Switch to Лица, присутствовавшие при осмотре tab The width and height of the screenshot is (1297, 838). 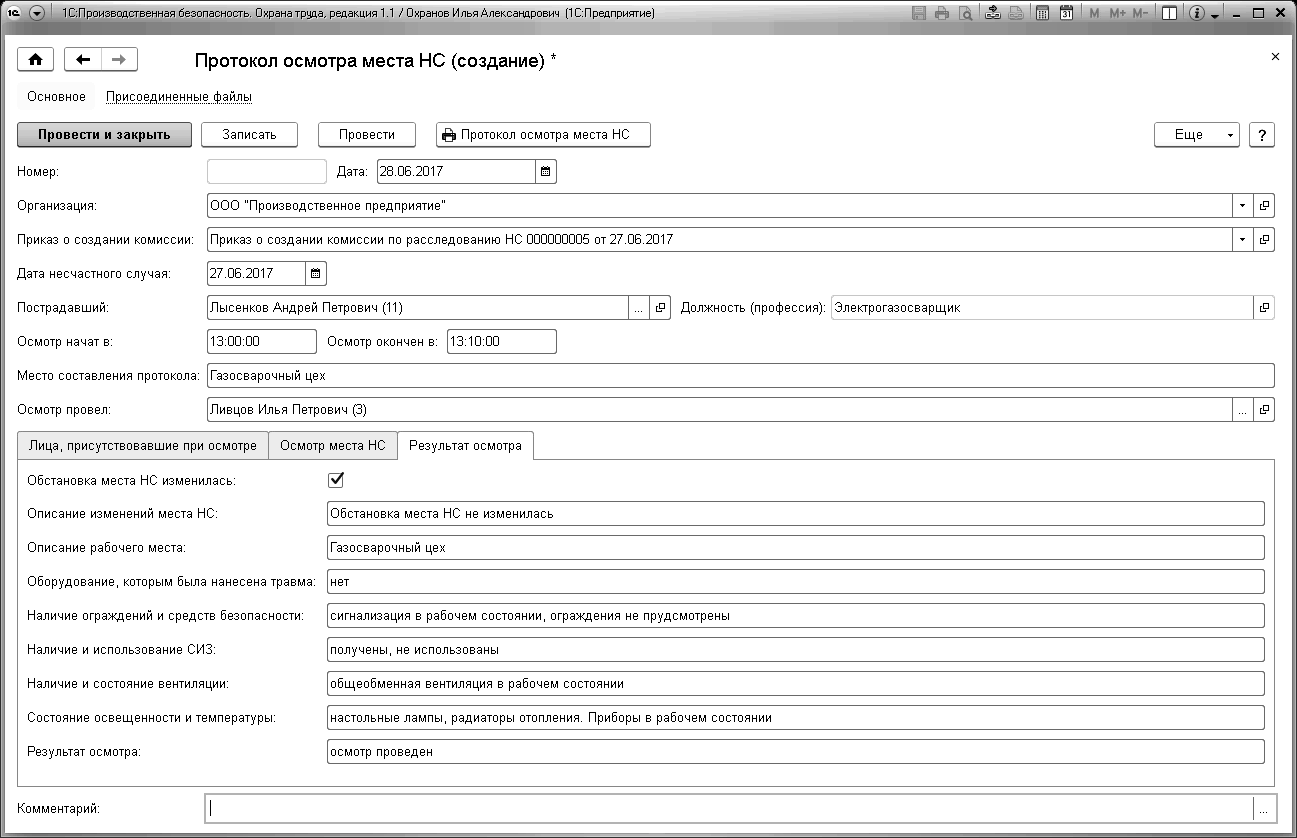(143, 446)
